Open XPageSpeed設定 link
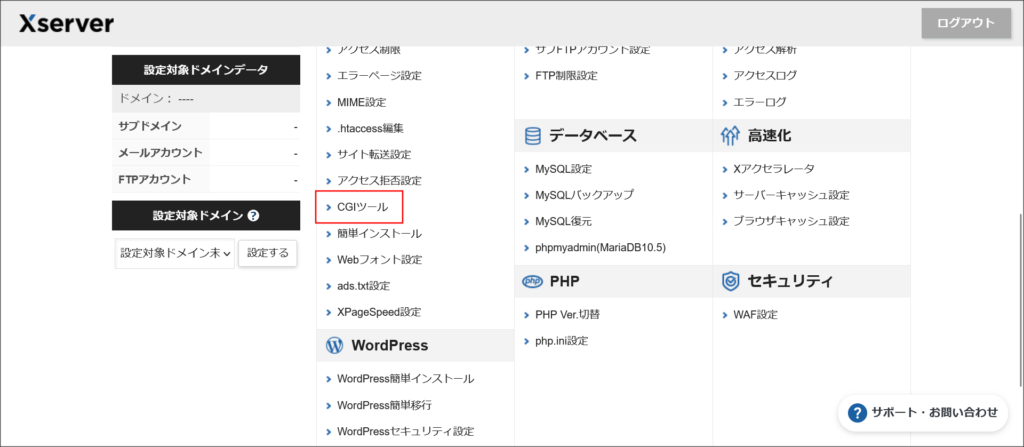The image size is (1024, 447). (378, 312)
